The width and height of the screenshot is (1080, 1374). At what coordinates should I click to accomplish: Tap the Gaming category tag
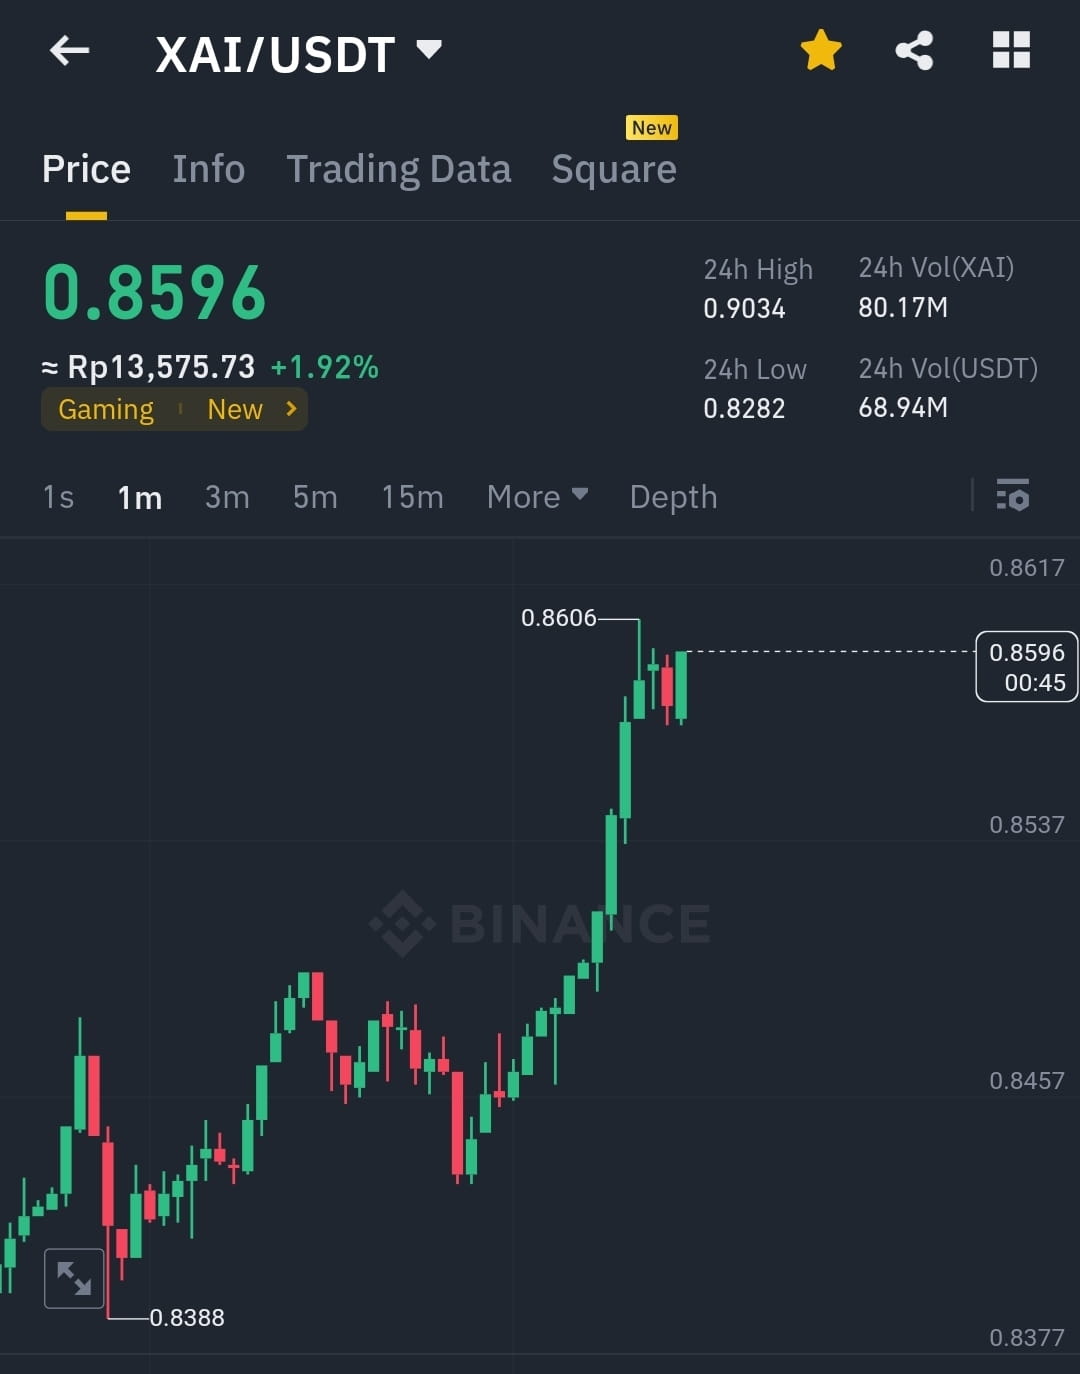coord(105,408)
